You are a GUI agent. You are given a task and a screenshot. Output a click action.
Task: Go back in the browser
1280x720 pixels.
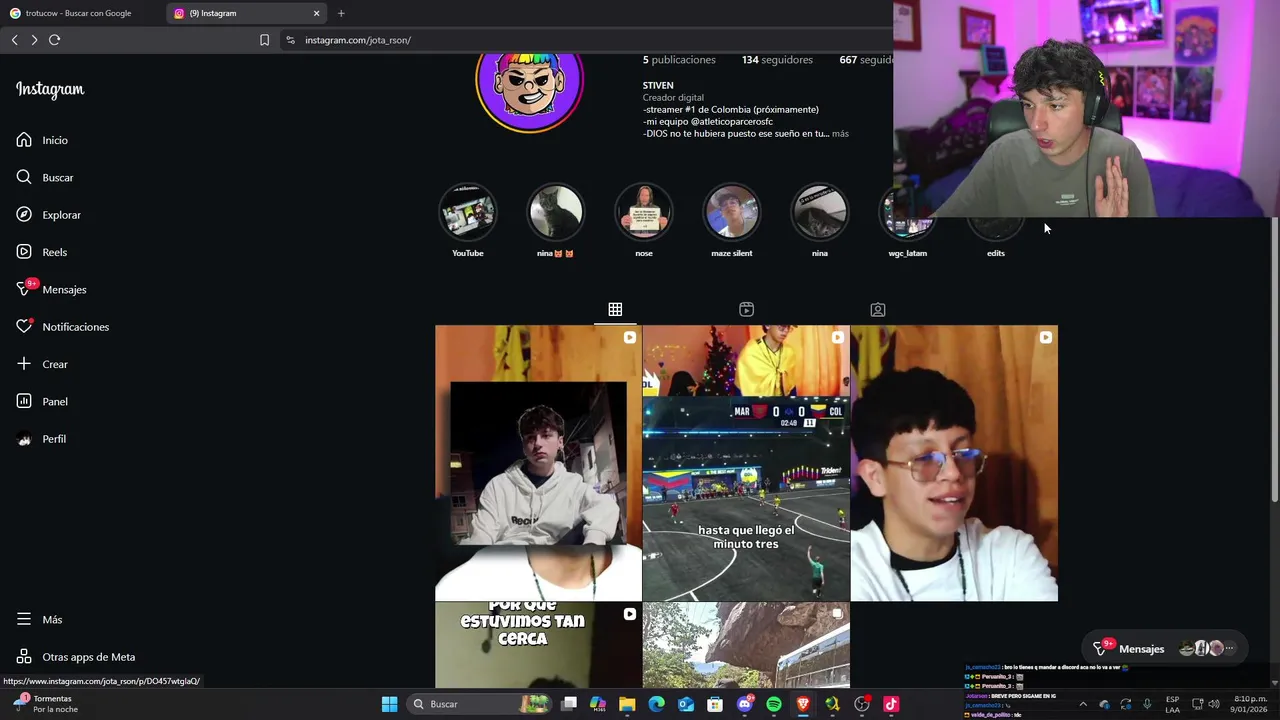pyautogui.click(x=14, y=40)
